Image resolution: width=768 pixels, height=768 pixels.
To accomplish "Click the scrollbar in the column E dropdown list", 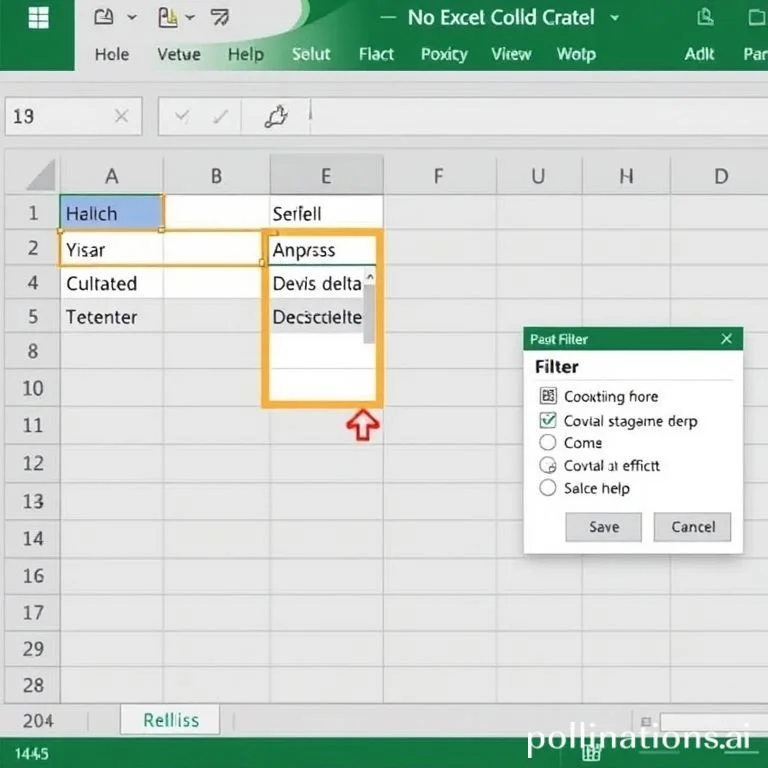I will (370, 312).
